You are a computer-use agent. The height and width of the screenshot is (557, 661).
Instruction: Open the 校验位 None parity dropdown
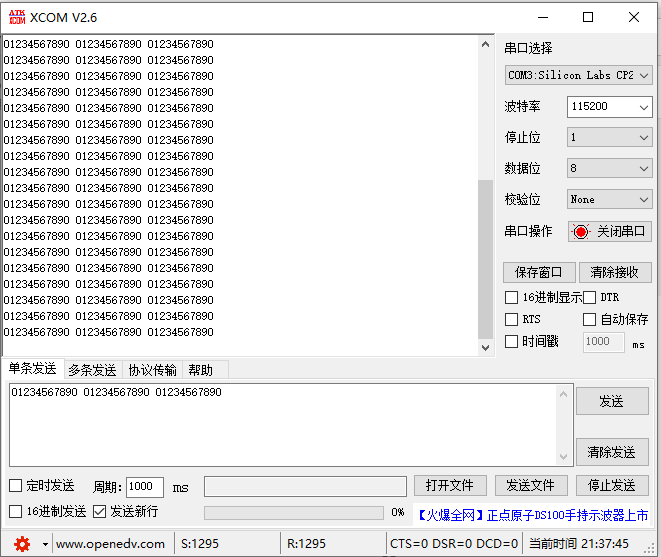click(x=610, y=199)
